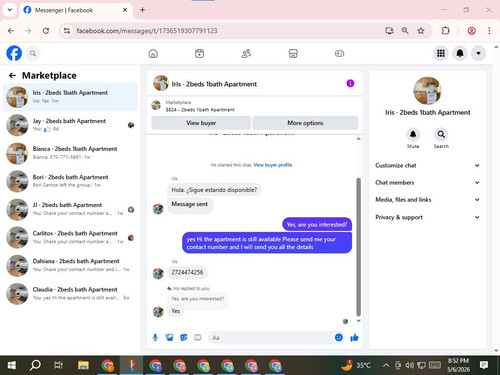Go to the Home feed icon
This screenshot has width=500, height=375.
click(153, 53)
